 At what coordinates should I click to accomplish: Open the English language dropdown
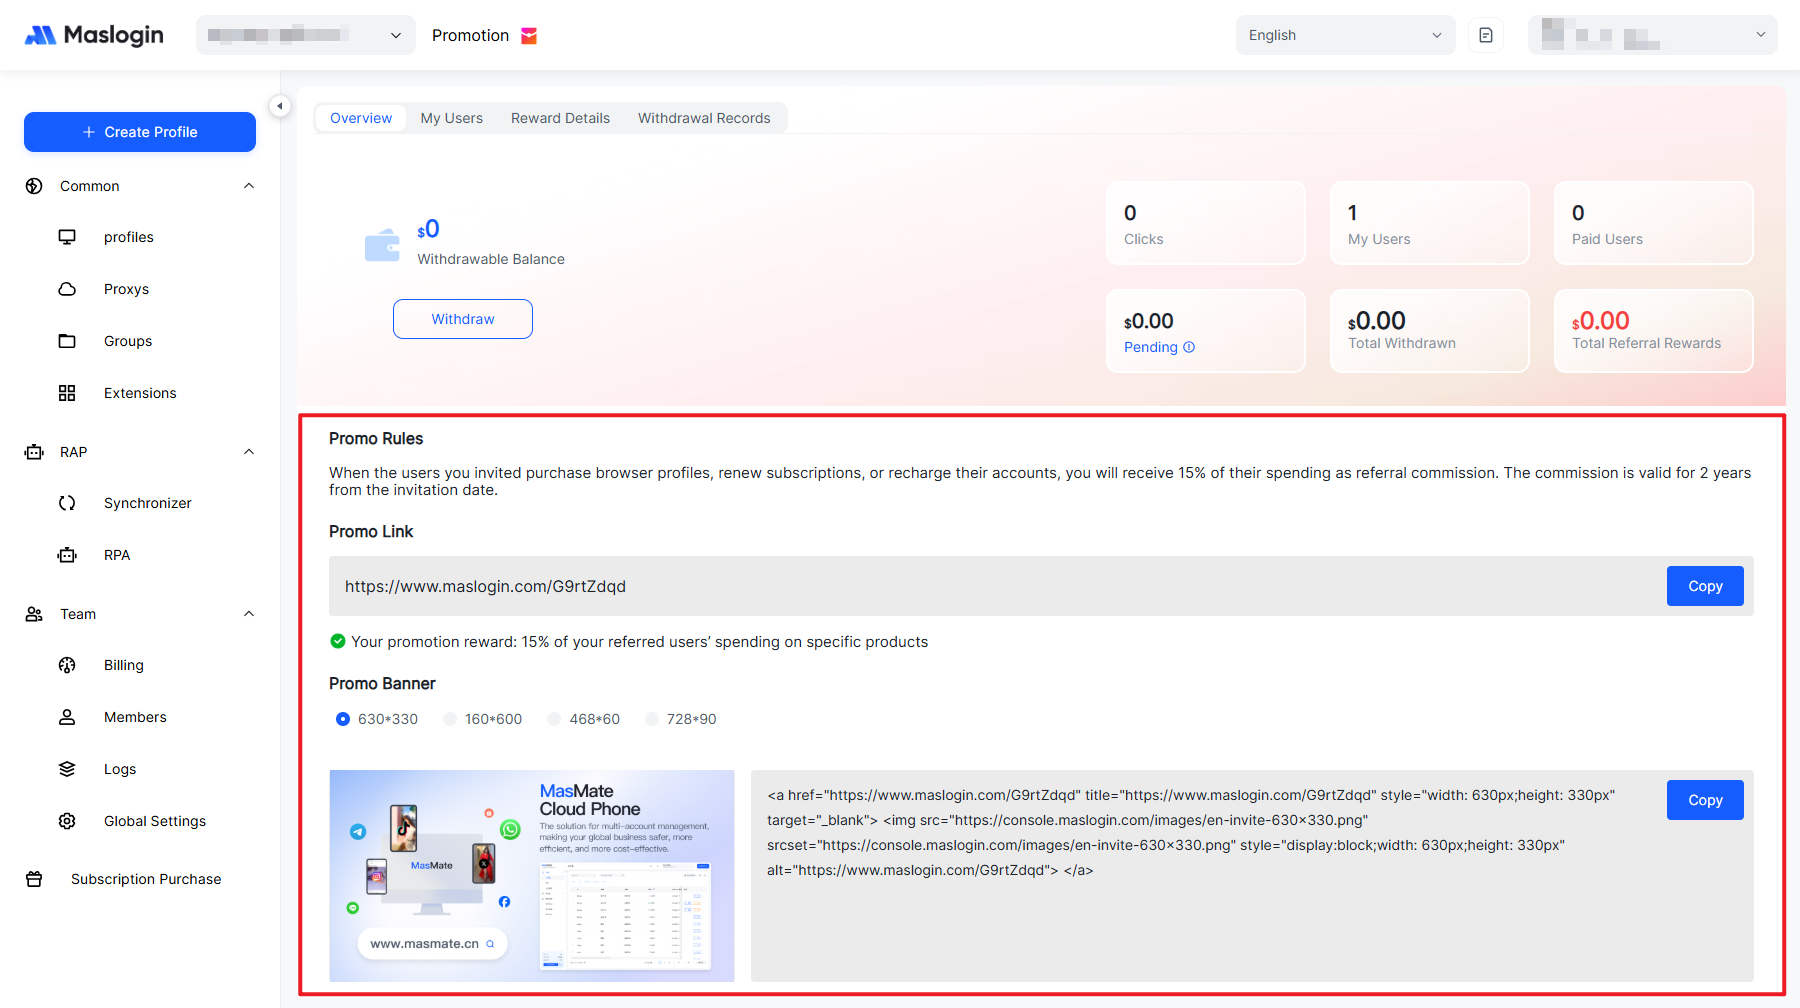pyautogui.click(x=1345, y=35)
